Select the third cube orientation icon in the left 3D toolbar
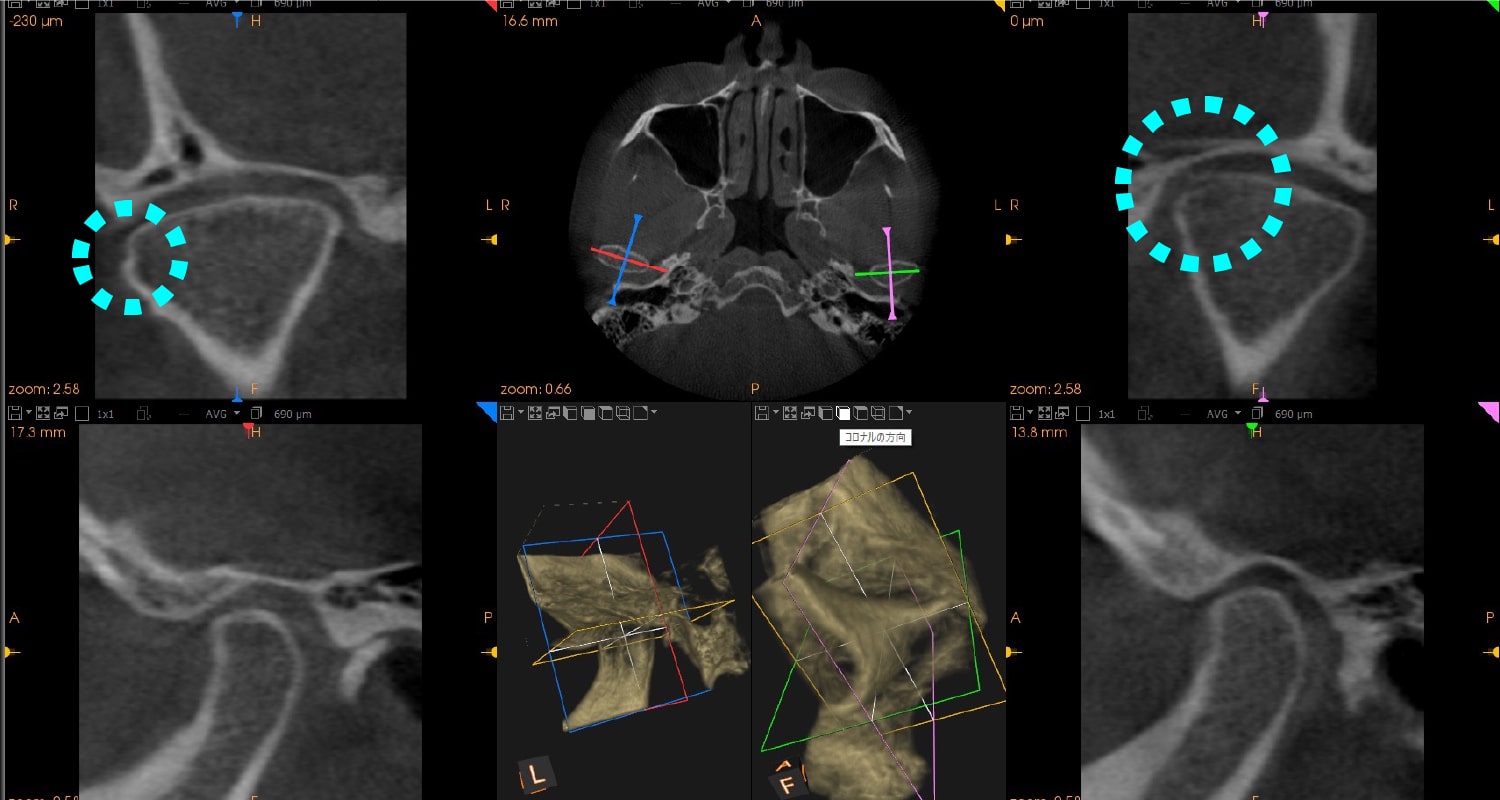This screenshot has height=800, width=1500. coord(606,413)
